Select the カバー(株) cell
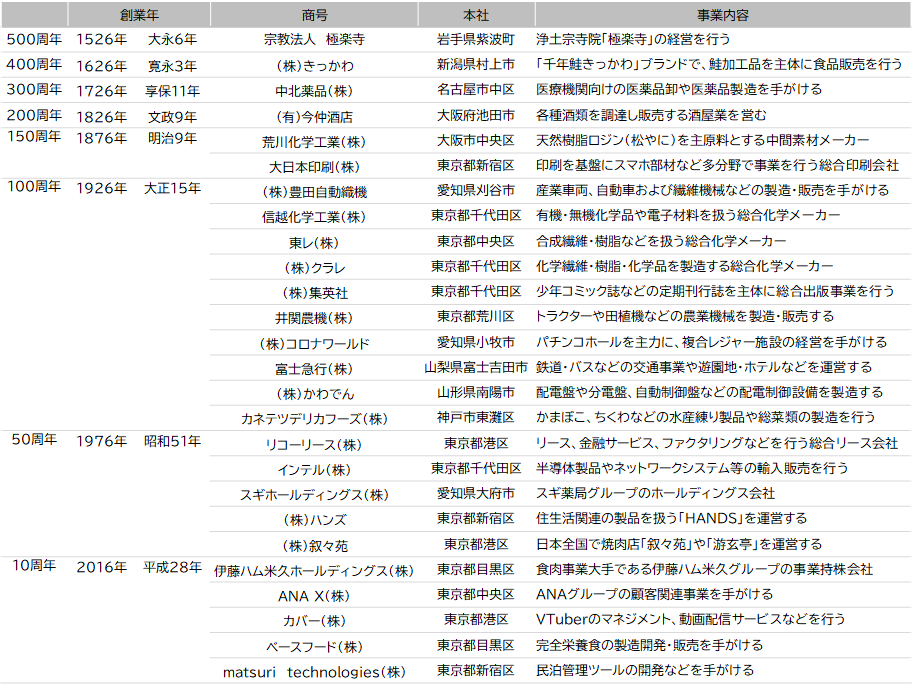Image resolution: width=913 pixels, height=687 pixels. 314,621
